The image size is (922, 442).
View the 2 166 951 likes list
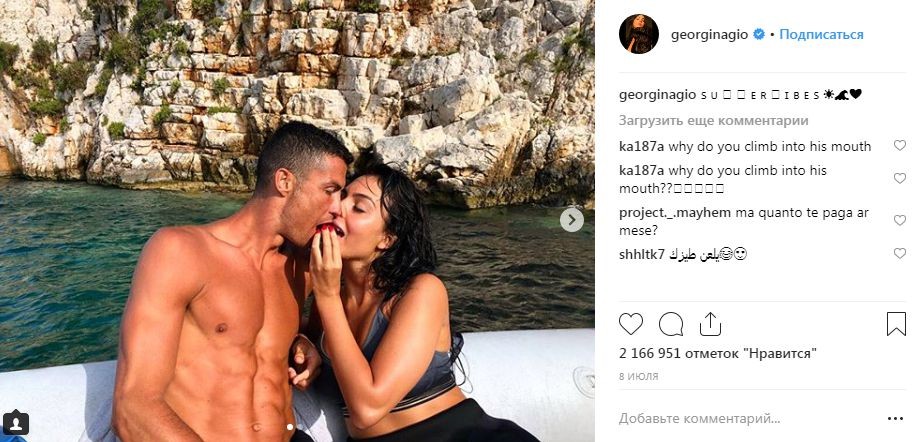coord(718,354)
